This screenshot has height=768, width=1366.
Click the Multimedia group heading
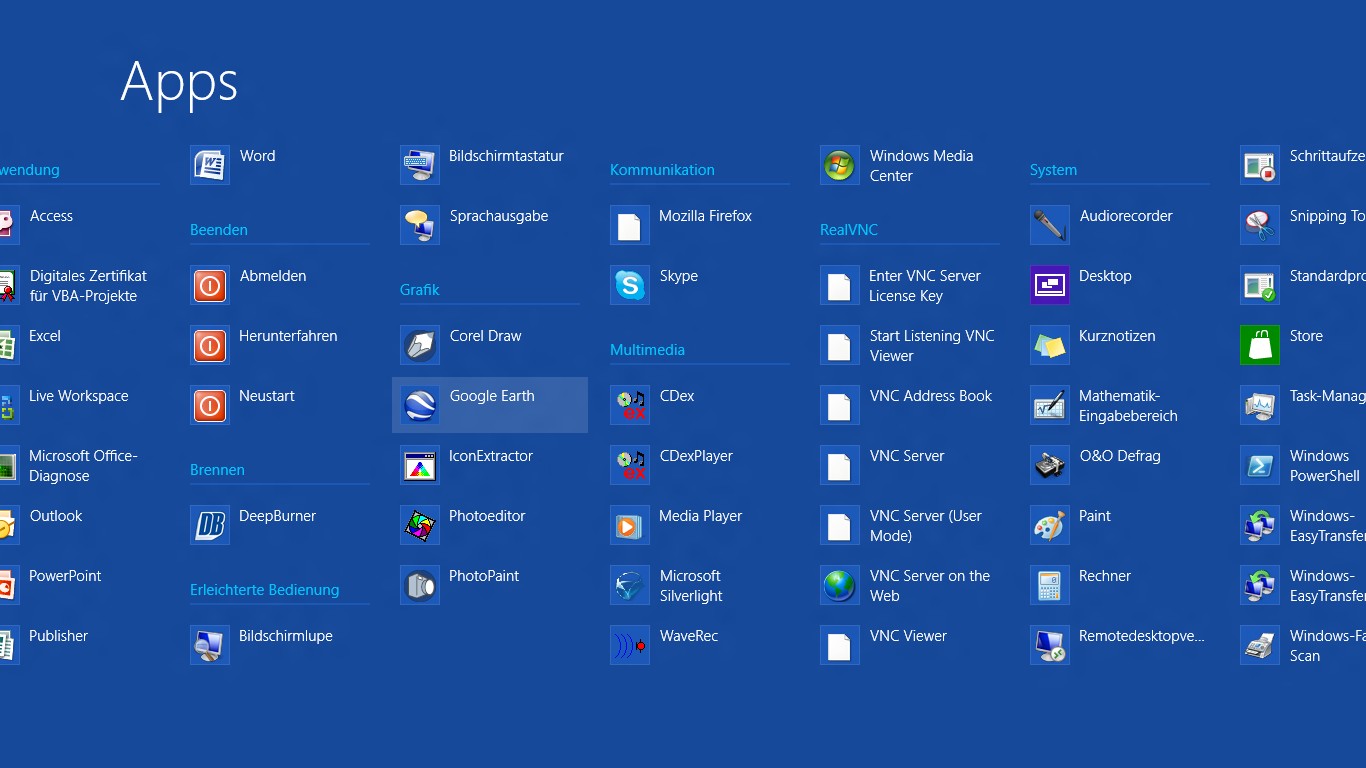coord(647,350)
